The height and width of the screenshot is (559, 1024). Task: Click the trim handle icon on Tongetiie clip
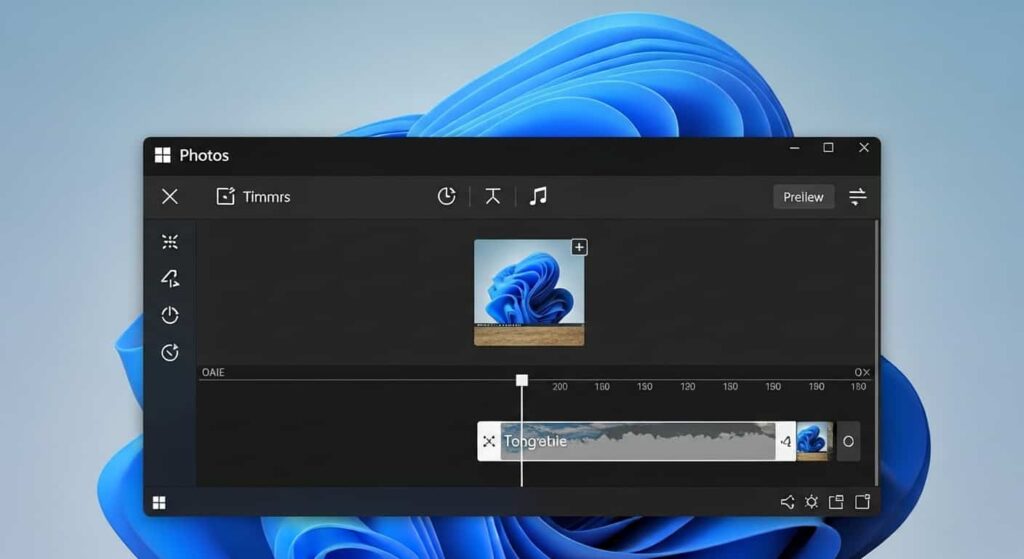(x=488, y=441)
